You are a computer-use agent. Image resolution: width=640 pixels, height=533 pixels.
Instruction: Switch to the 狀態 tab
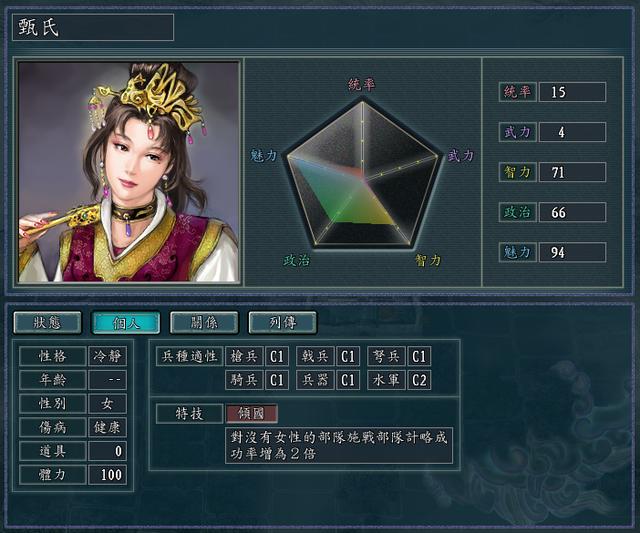pos(48,322)
